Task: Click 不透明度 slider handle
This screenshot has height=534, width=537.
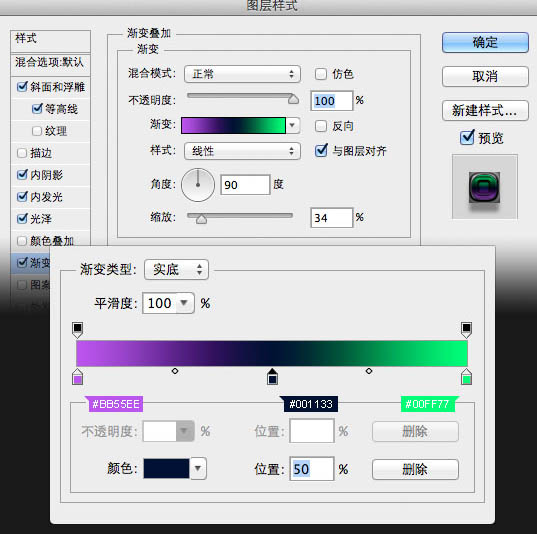Action: tap(293, 99)
